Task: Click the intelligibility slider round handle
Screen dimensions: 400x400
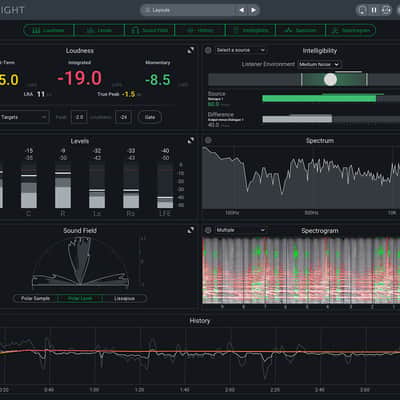Action: (x=330, y=80)
